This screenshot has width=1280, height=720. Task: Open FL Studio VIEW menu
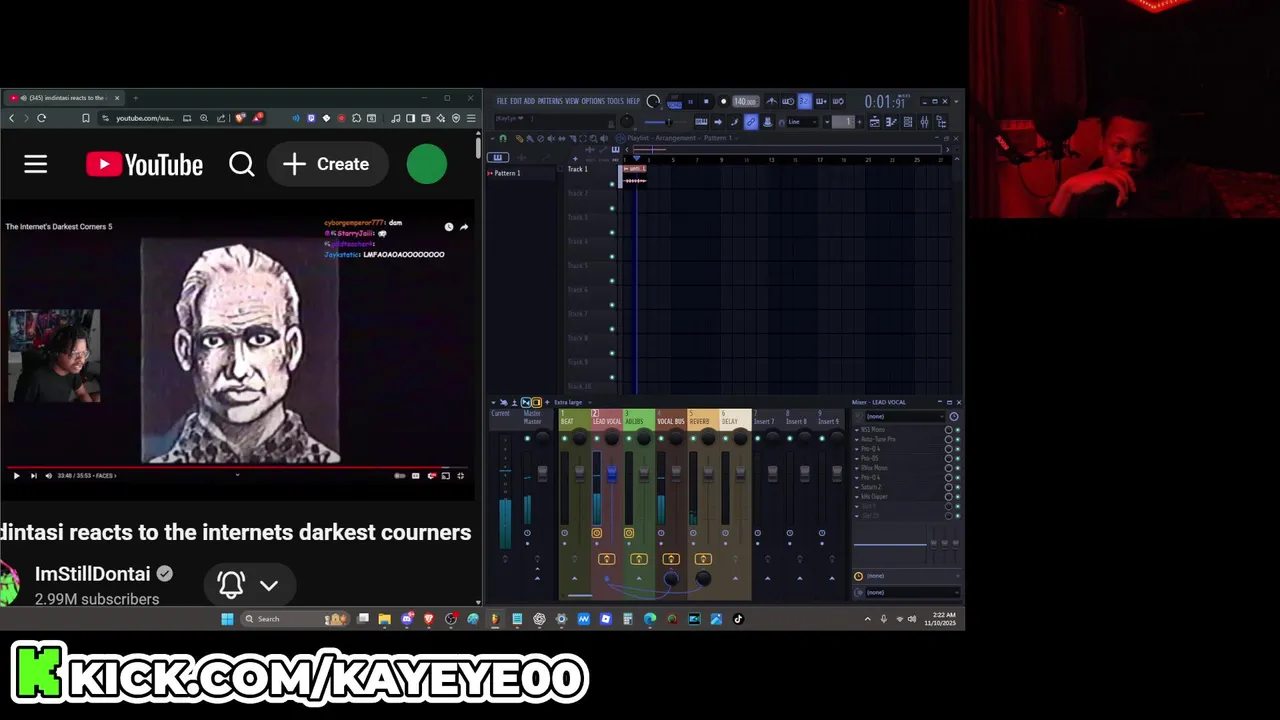(572, 101)
